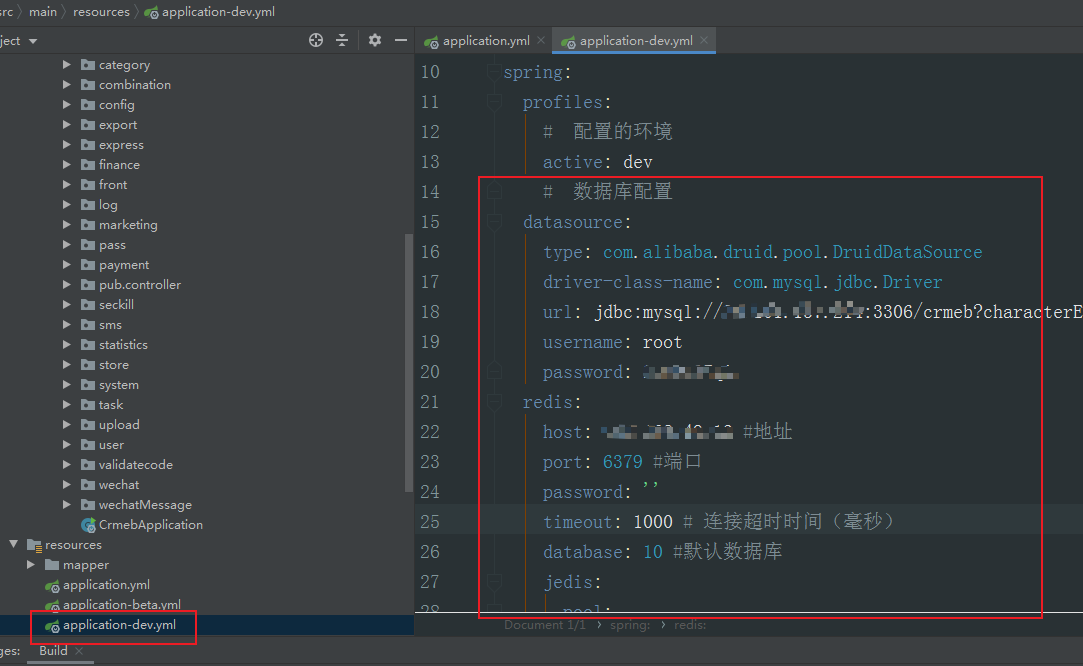
Task: Click 'redis:' in the editor breadcrumb
Action: (x=690, y=625)
